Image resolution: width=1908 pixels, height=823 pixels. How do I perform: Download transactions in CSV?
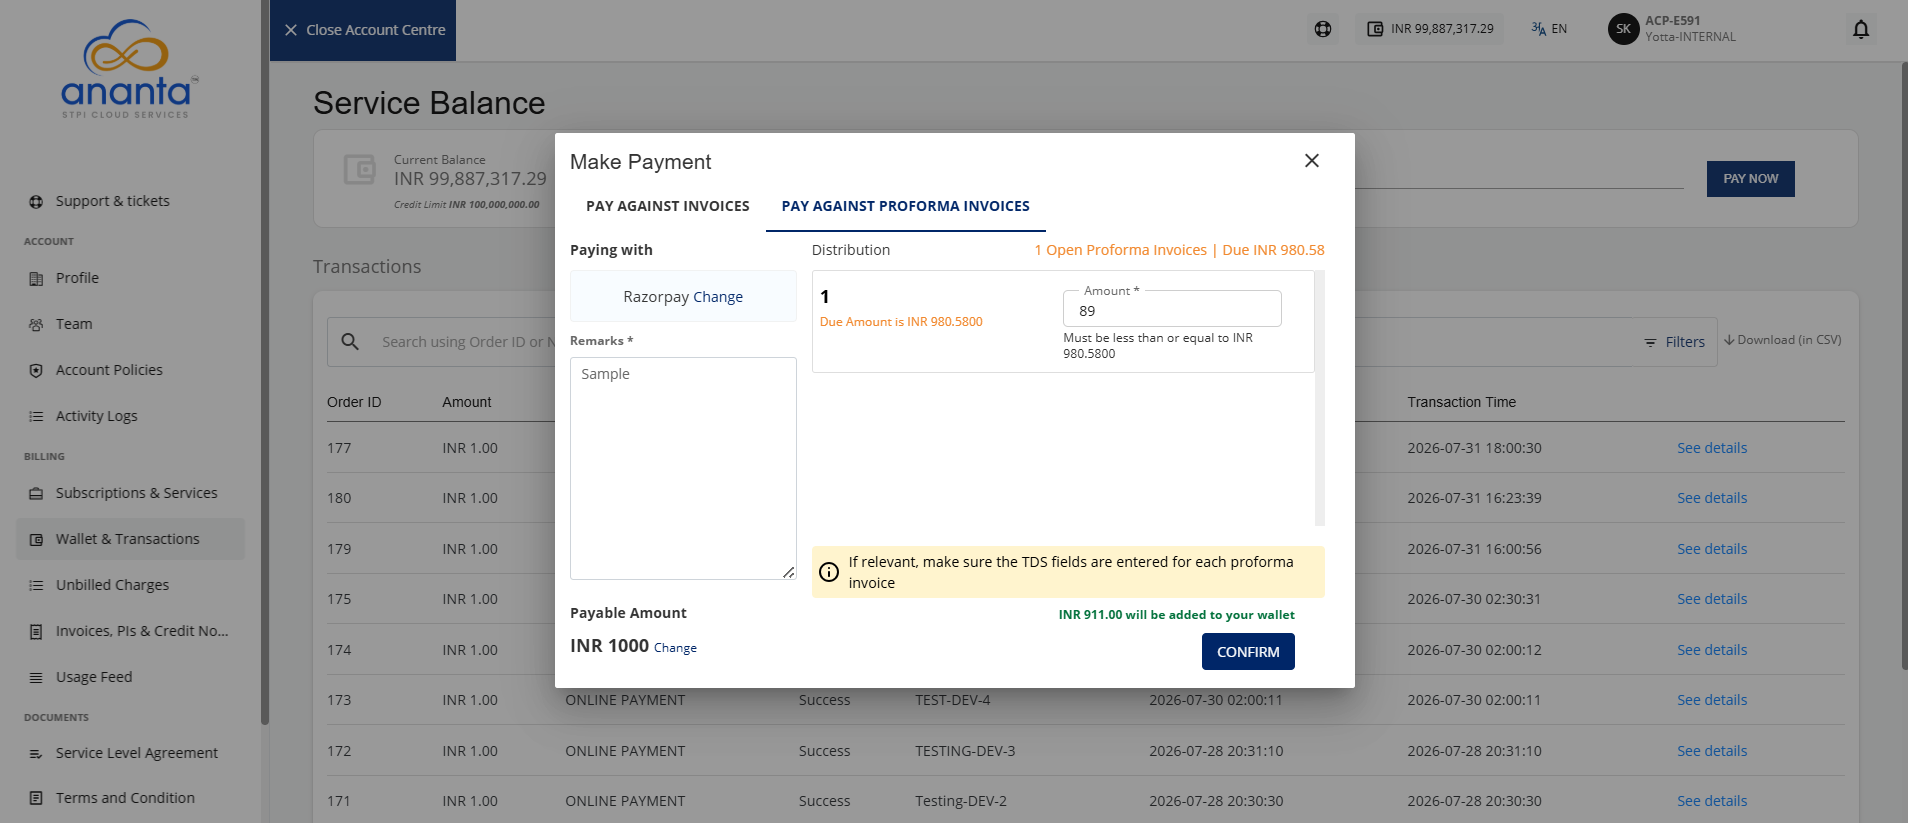point(1782,340)
